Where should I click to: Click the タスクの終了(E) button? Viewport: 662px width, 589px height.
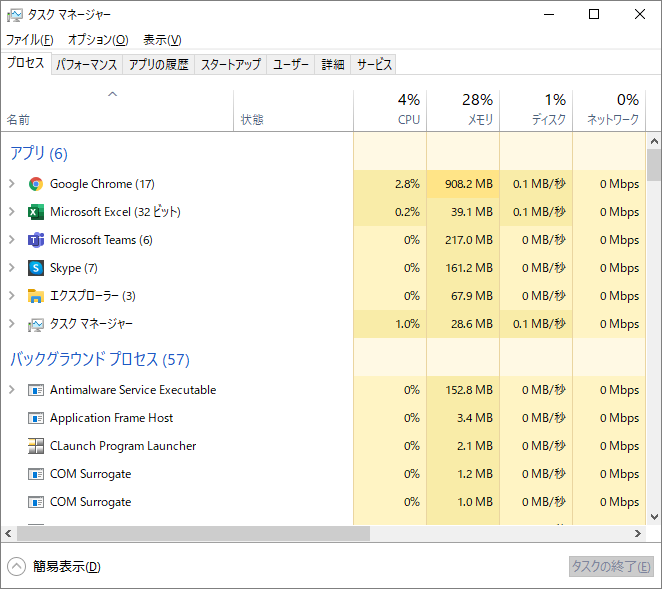611,566
